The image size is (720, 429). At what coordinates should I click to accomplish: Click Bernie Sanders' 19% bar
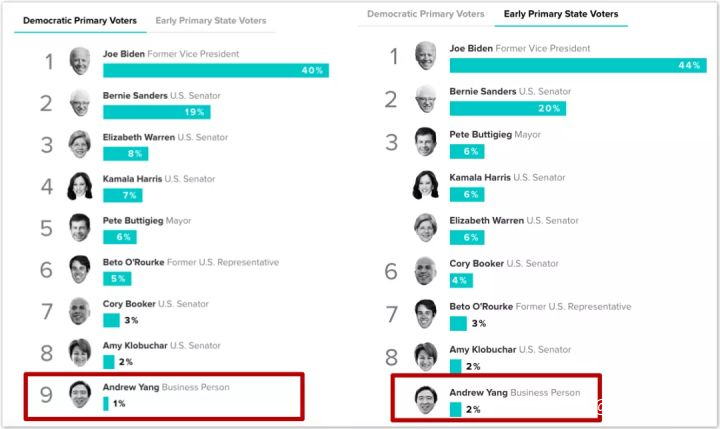pyautogui.click(x=156, y=112)
